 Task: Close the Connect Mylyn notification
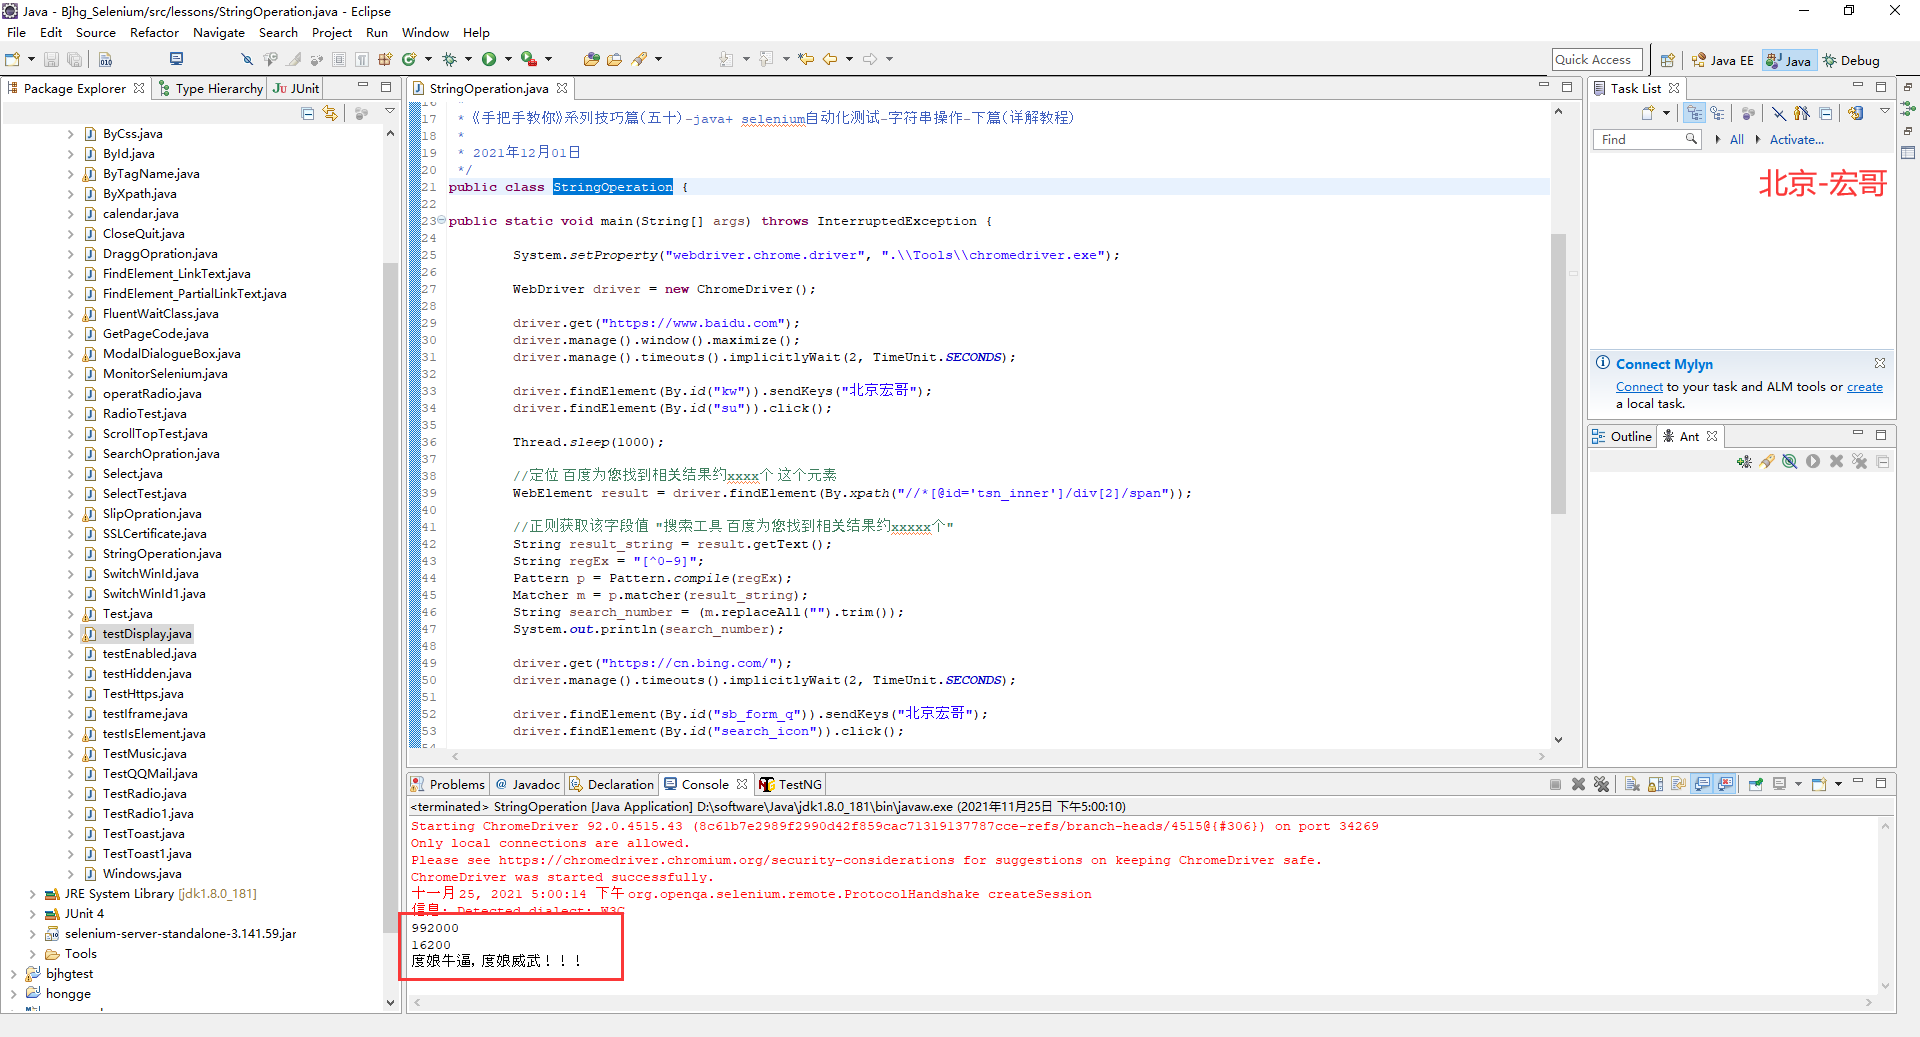(x=1880, y=363)
